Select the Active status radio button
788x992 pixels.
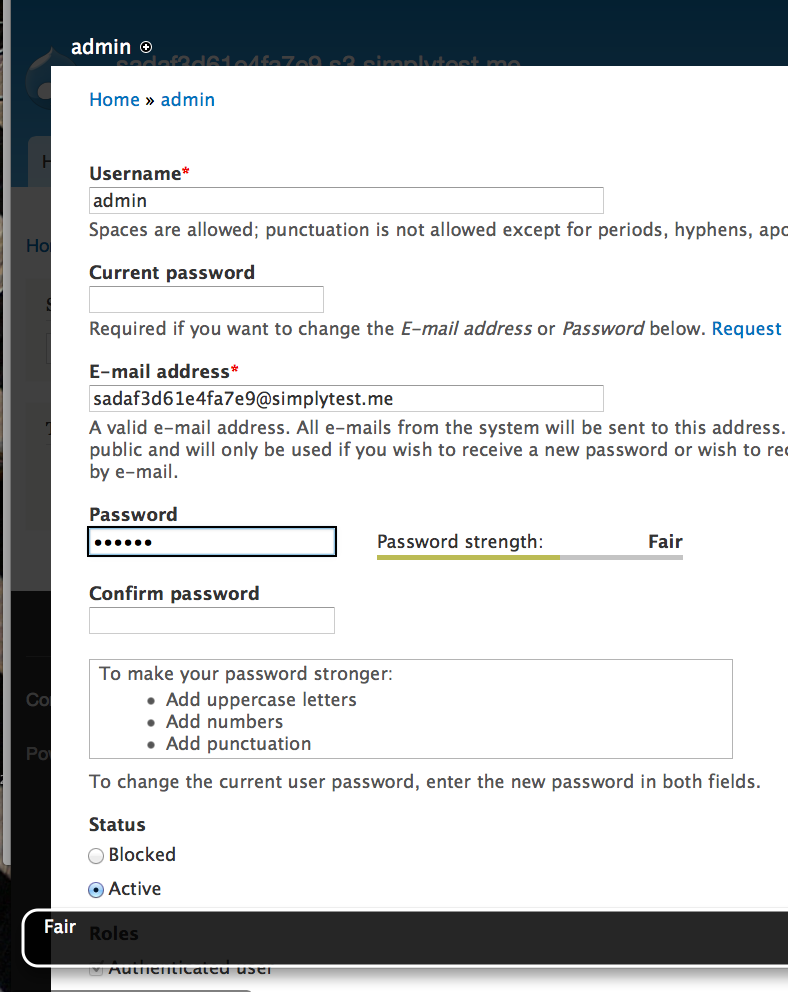pyautogui.click(x=96, y=889)
